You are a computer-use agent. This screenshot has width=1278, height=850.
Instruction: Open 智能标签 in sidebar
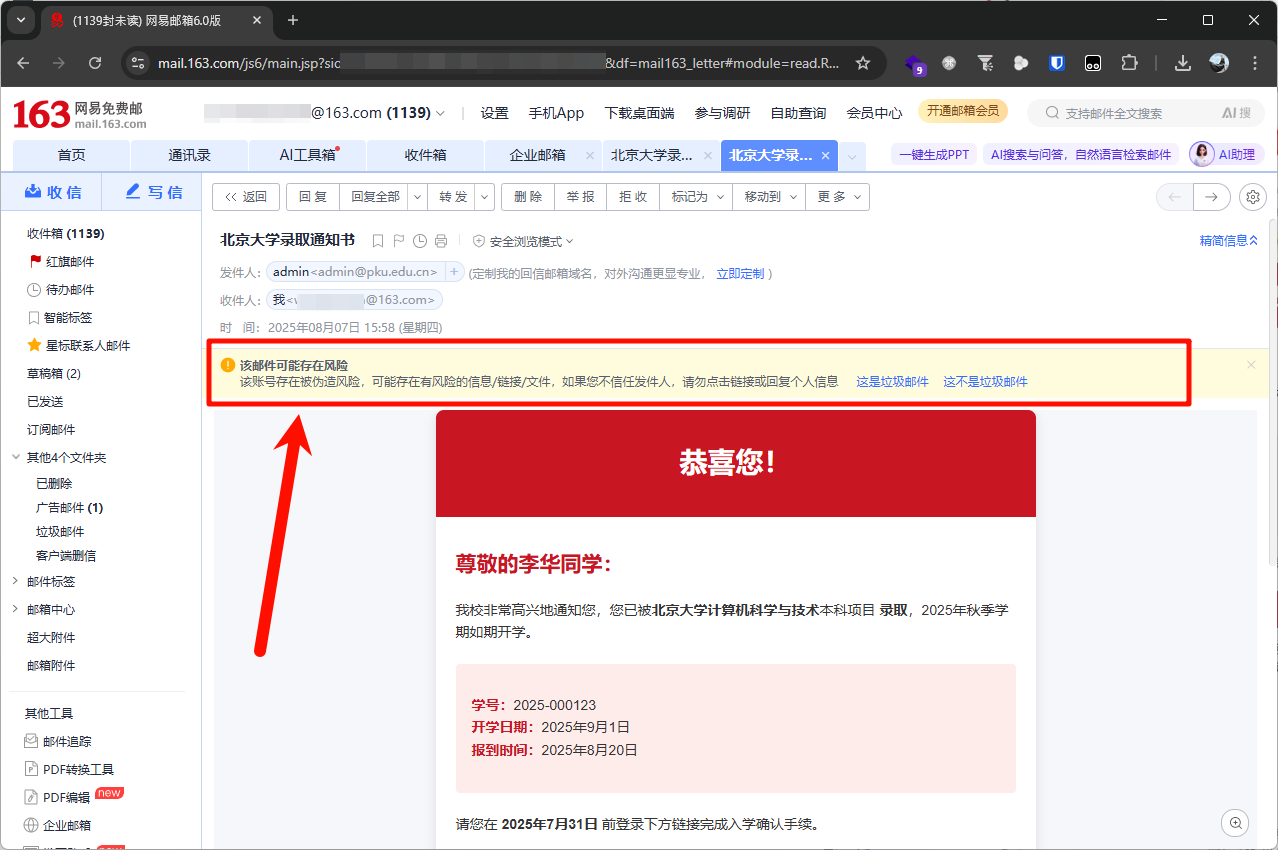pos(60,318)
